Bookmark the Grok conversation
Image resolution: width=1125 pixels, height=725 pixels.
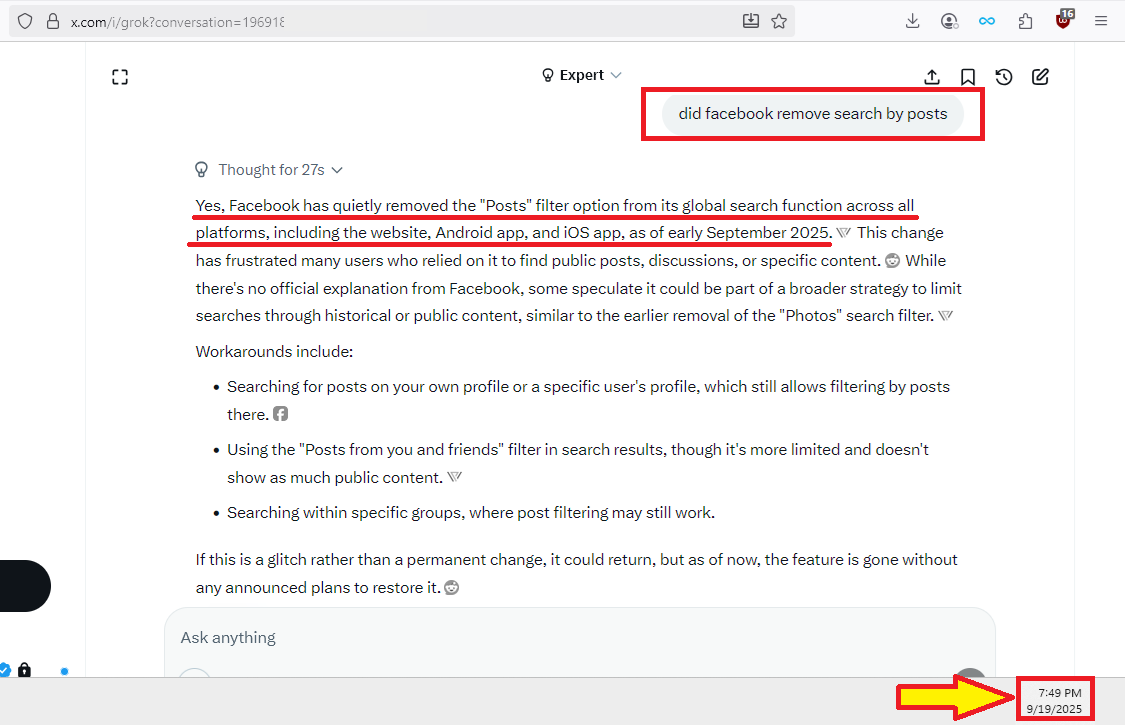tap(968, 77)
